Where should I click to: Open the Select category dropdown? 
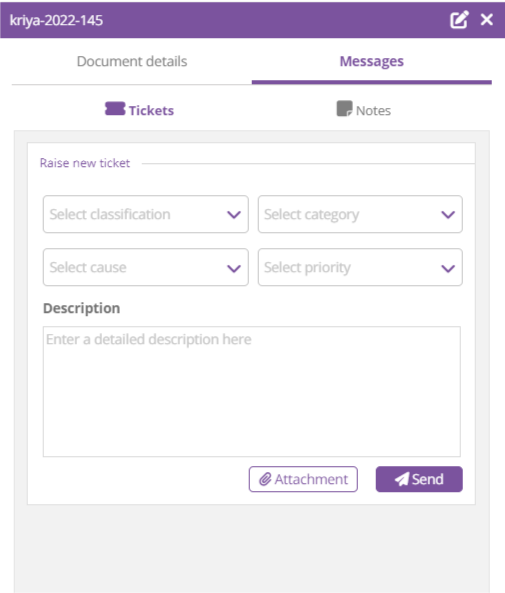coord(360,214)
